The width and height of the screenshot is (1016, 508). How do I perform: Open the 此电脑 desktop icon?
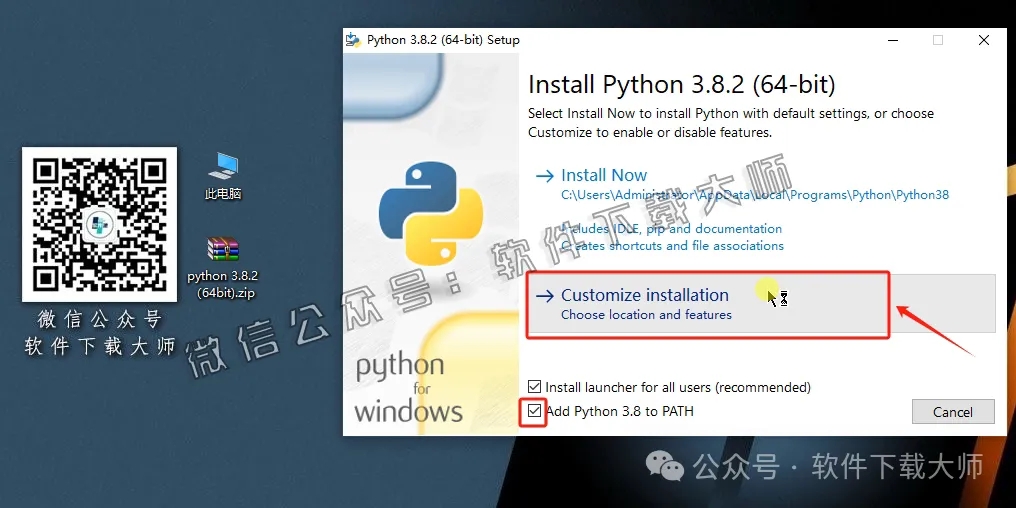coord(223,176)
